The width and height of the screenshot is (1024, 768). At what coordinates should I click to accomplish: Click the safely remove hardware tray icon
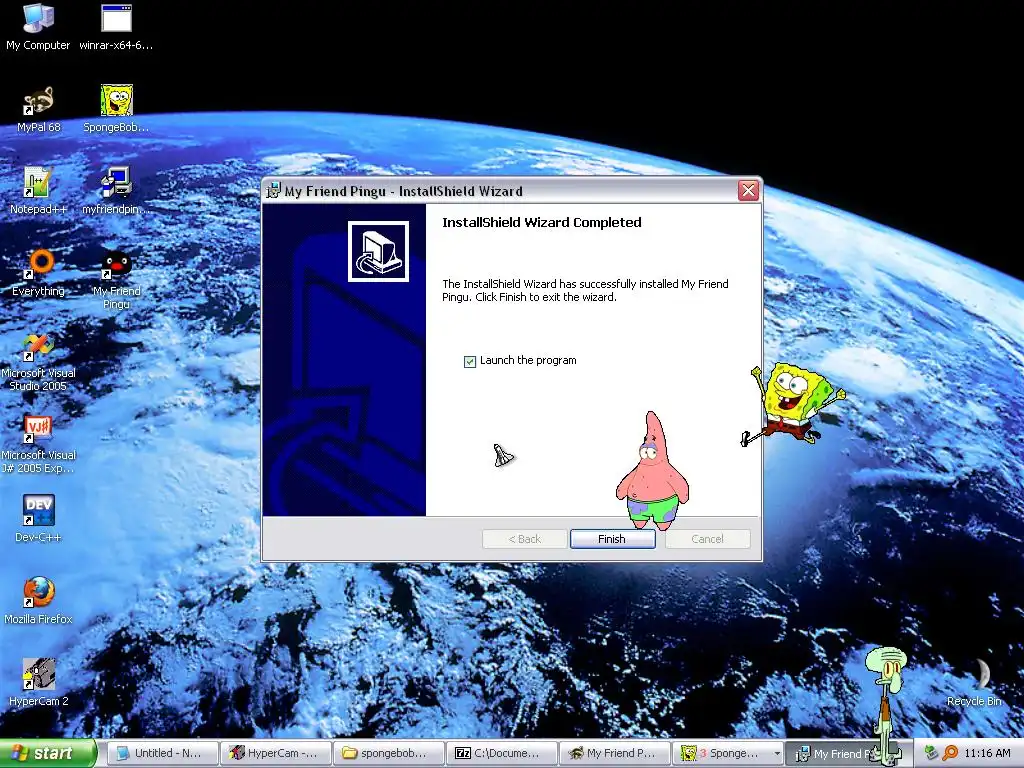[931, 753]
